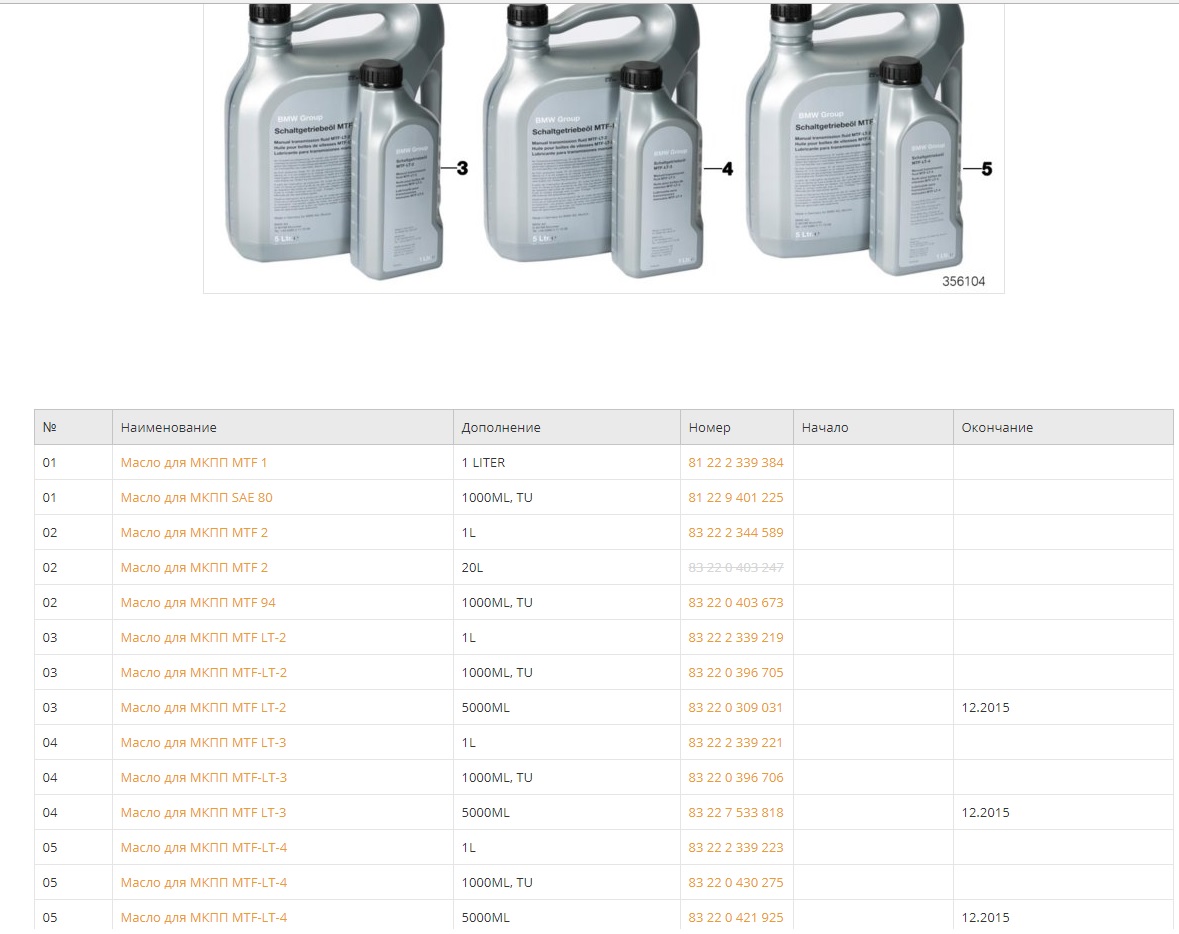Open the "Масло для МКПП MTF 1" link
This screenshot has height=934, width=1179.
click(x=194, y=463)
